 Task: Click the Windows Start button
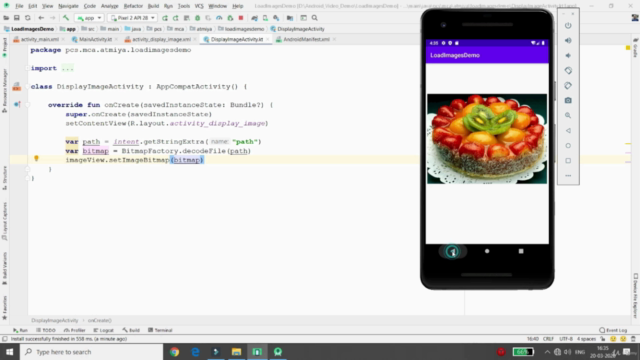(x=9, y=352)
